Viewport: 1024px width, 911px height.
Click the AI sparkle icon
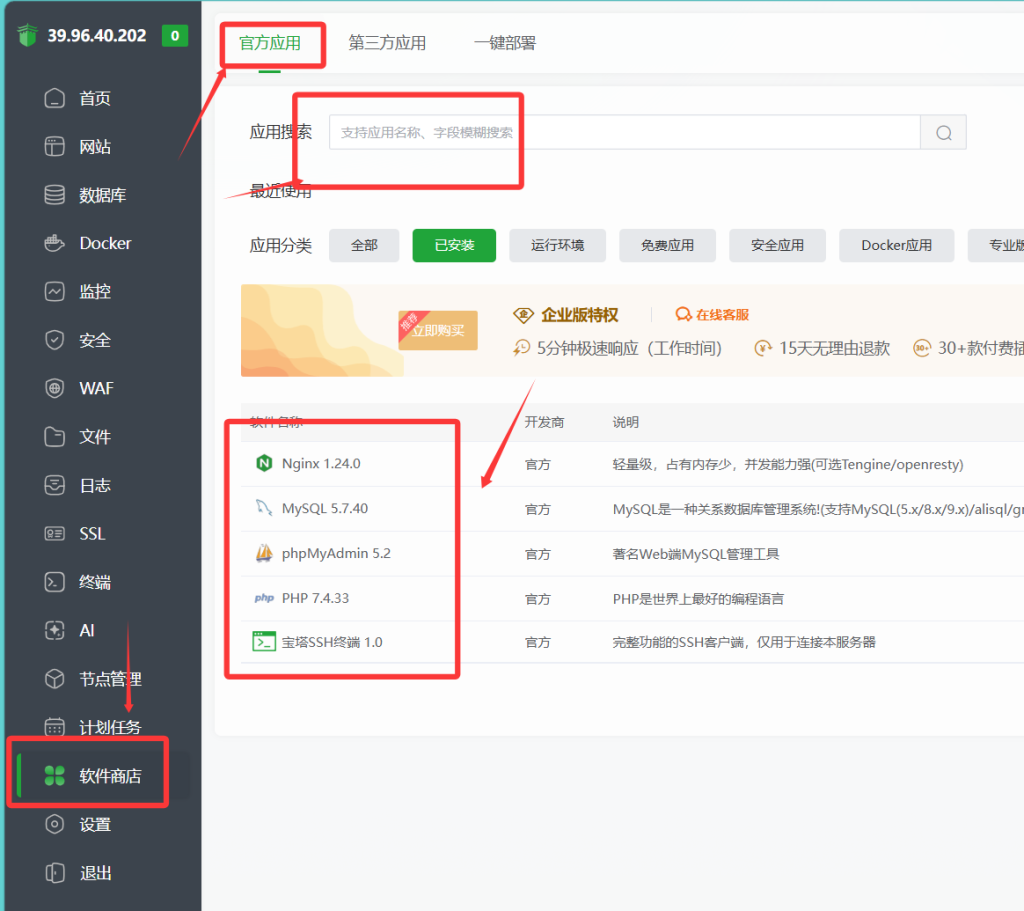click(x=55, y=630)
